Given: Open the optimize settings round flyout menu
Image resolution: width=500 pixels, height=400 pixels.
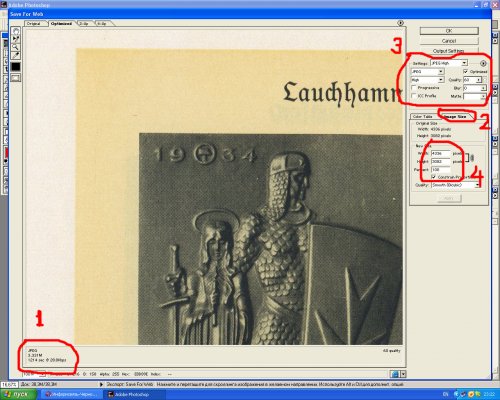Looking at the screenshot, I should [x=483, y=63].
